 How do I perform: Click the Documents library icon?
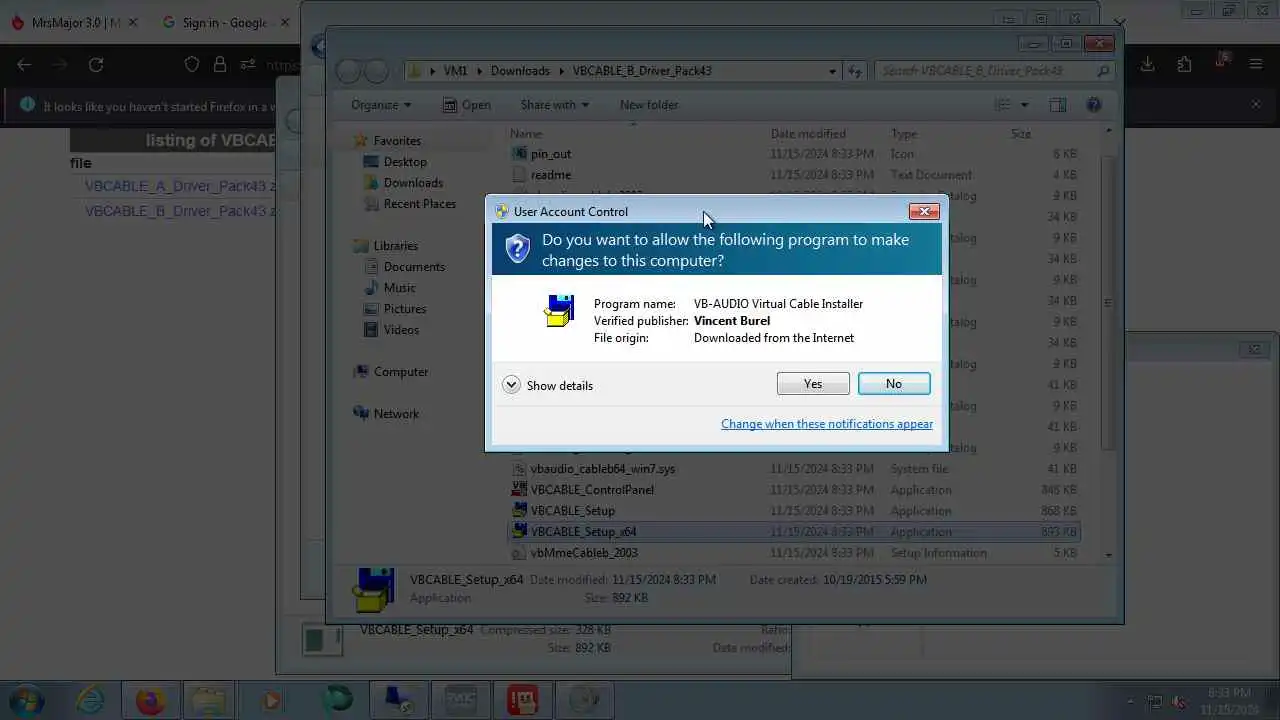coord(371,267)
